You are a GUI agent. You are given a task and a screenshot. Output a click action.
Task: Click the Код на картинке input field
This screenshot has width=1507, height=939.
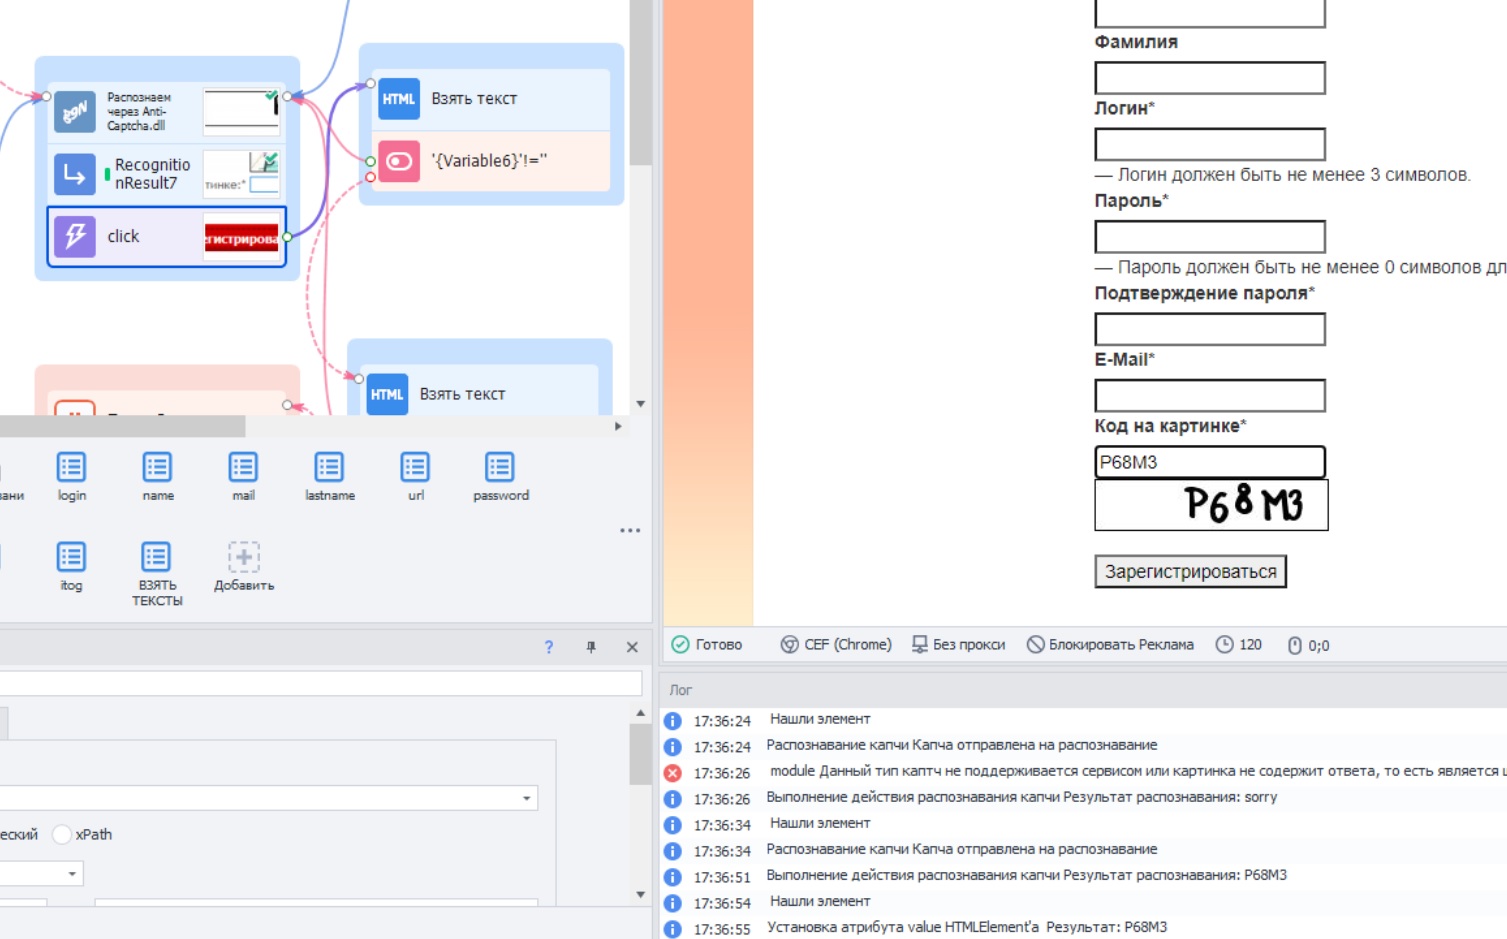(1210, 462)
